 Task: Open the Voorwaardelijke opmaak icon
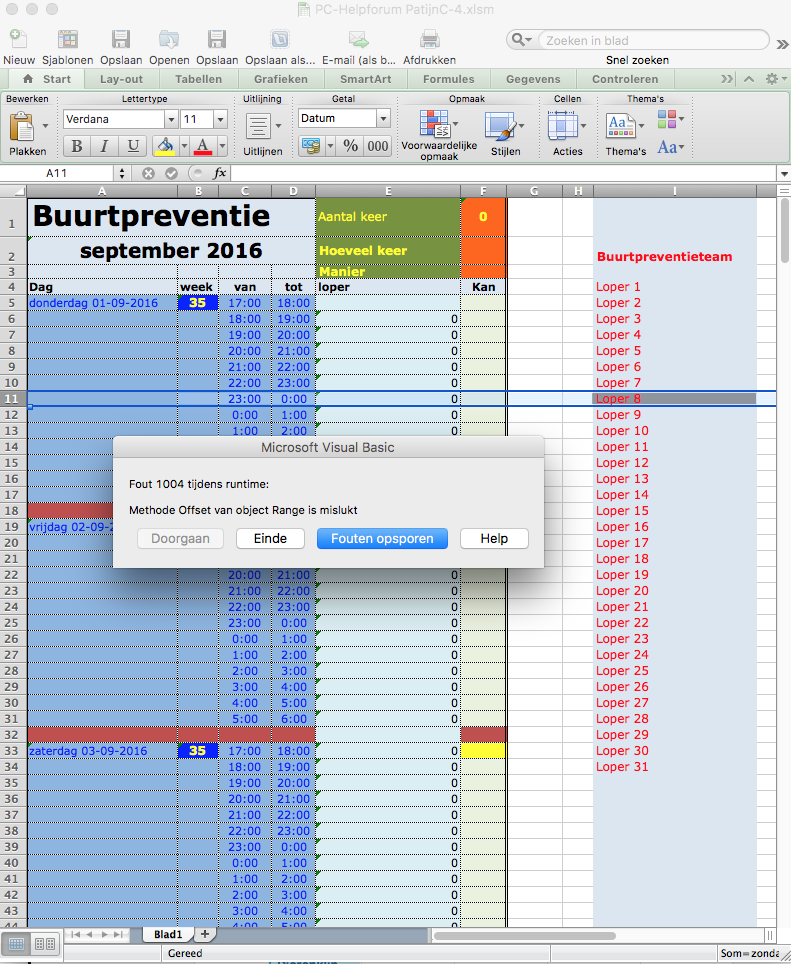(435, 124)
